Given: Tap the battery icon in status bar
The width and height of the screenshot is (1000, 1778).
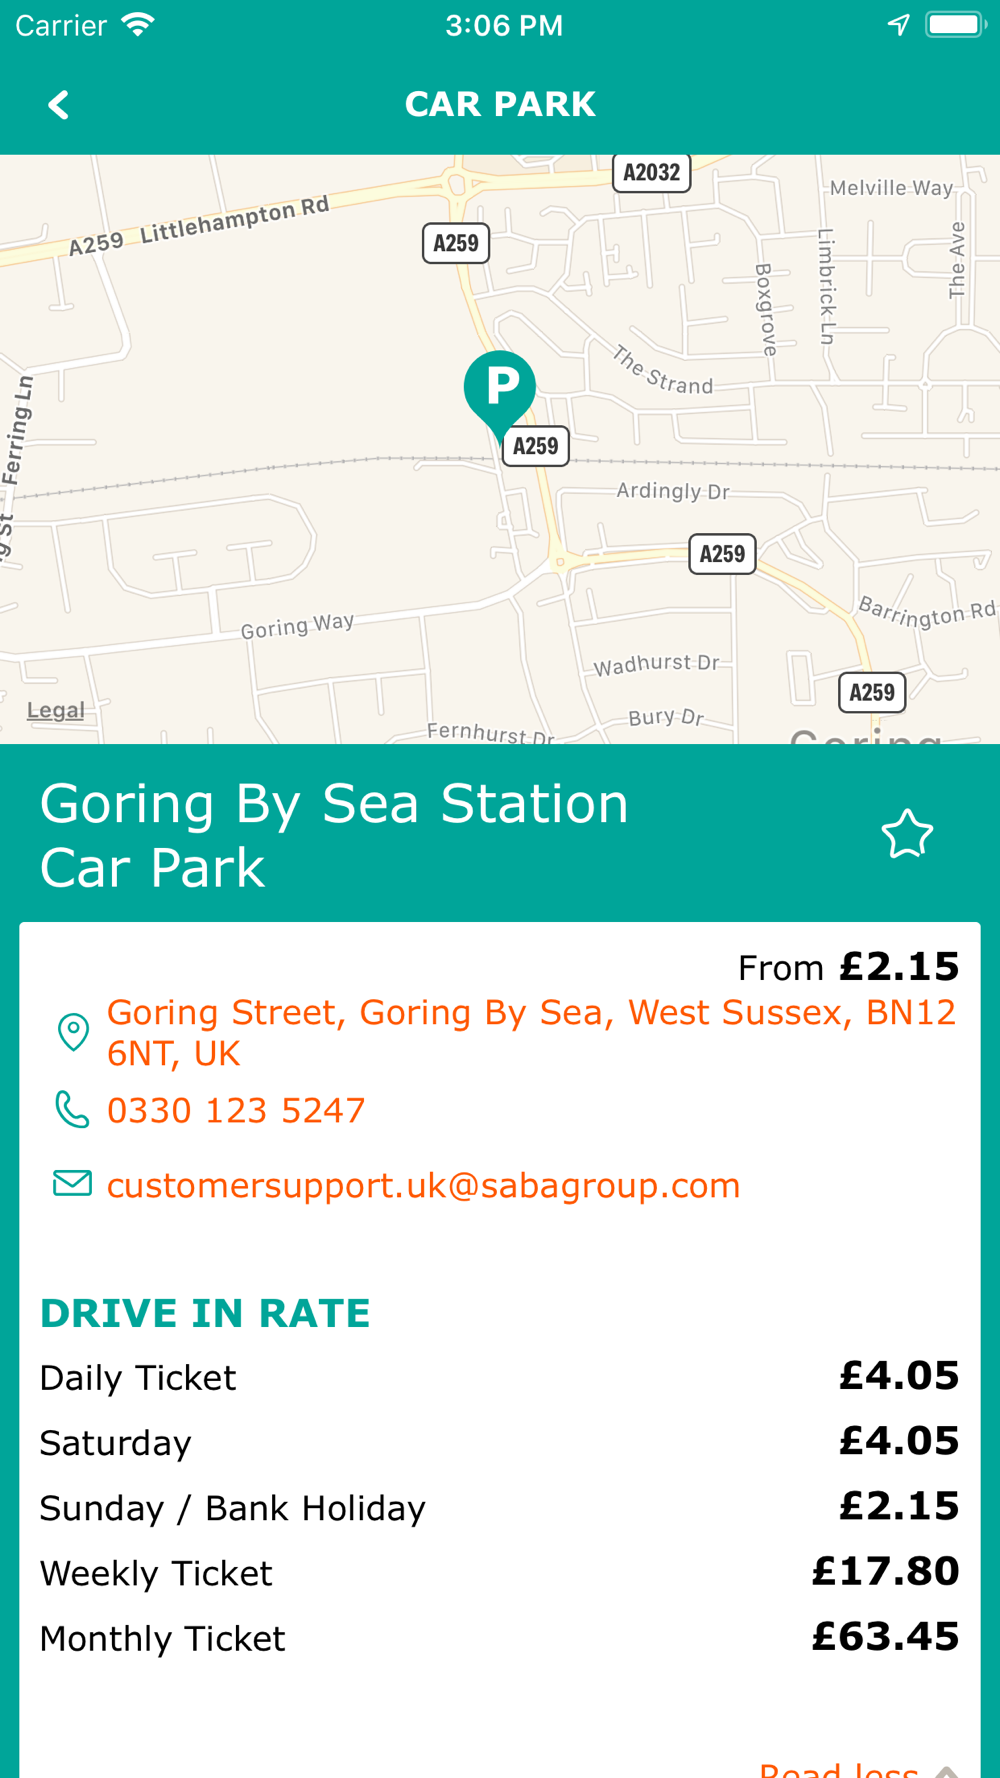Looking at the screenshot, I should click(x=955, y=25).
